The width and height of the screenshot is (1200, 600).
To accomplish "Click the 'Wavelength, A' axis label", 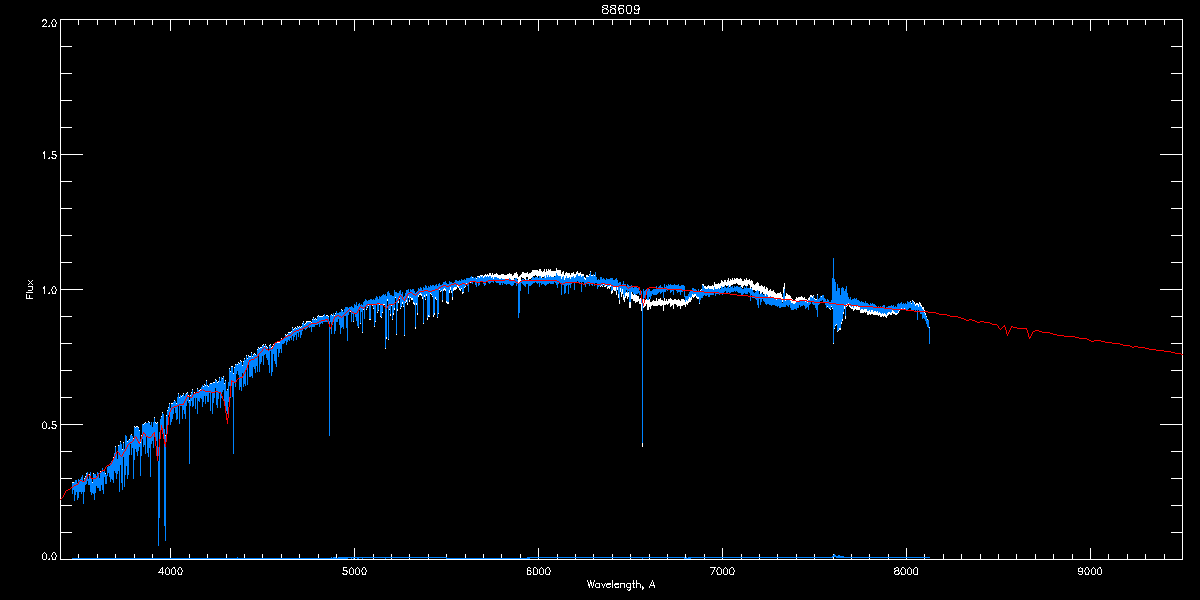I will pyautogui.click(x=620, y=585).
